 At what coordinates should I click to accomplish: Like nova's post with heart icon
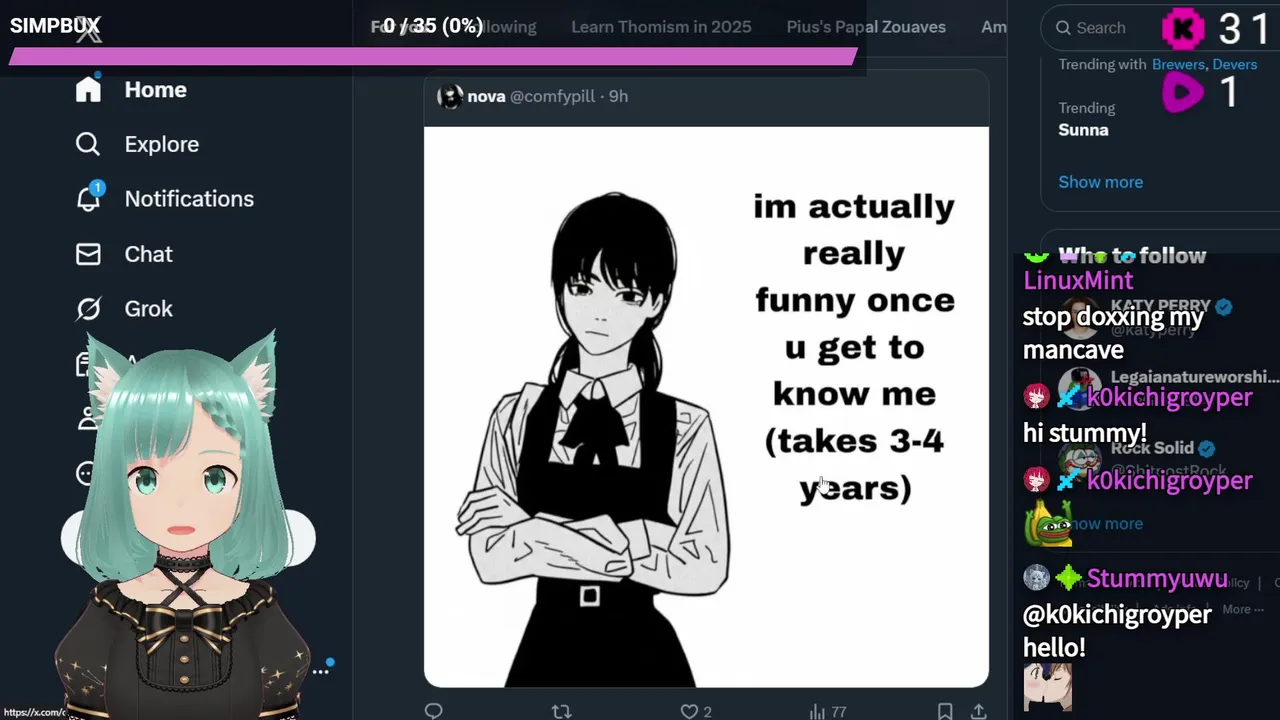[689, 711]
